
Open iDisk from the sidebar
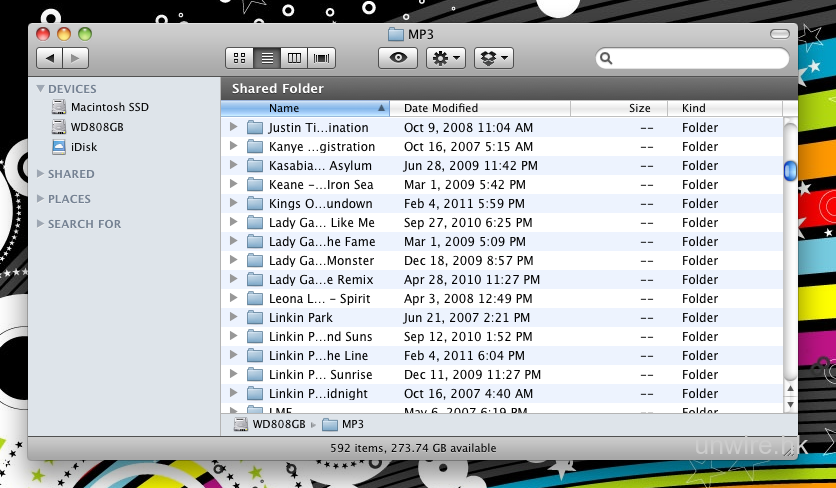pos(84,147)
